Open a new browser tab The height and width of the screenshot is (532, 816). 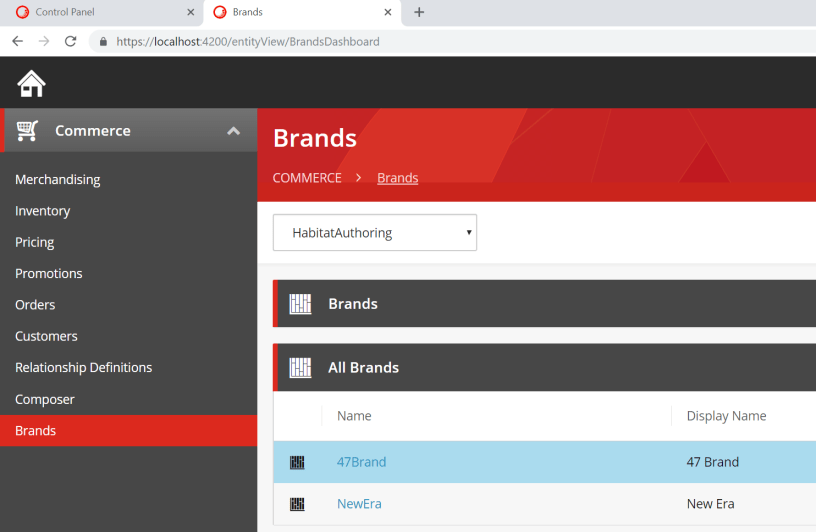tap(419, 12)
